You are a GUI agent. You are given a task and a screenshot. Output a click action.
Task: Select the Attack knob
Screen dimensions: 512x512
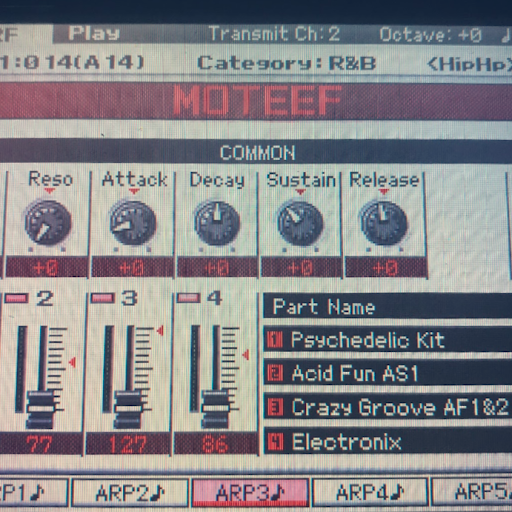coord(133,223)
